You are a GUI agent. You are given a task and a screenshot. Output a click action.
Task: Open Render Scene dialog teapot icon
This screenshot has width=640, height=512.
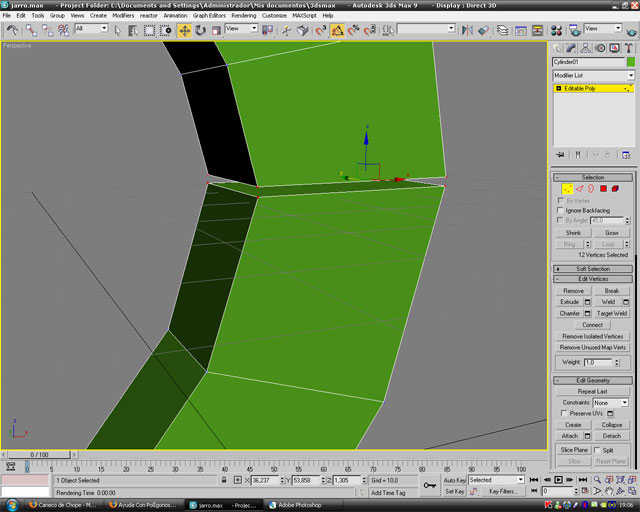tap(575, 31)
